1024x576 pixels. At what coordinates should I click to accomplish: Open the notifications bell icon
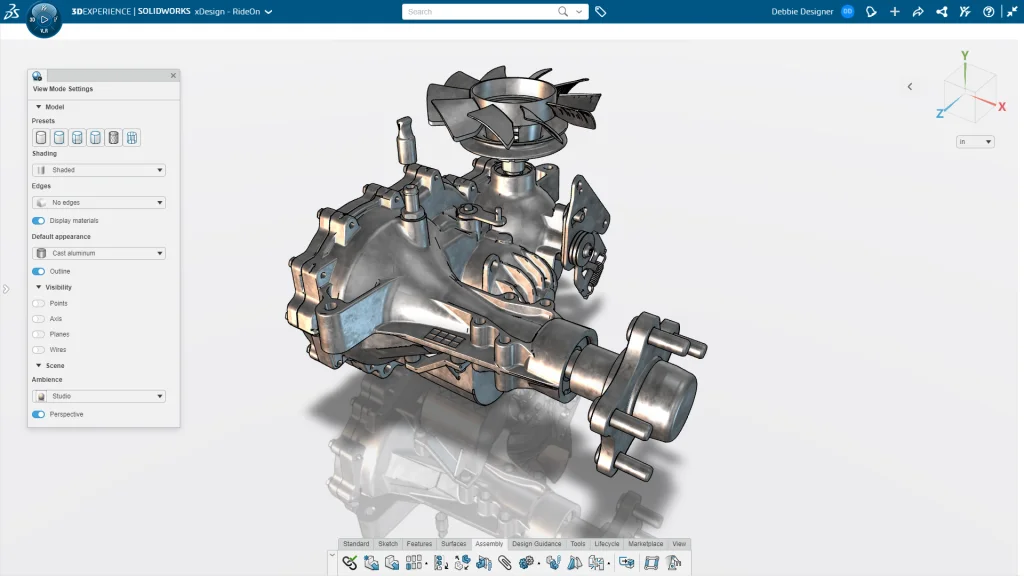coord(871,11)
